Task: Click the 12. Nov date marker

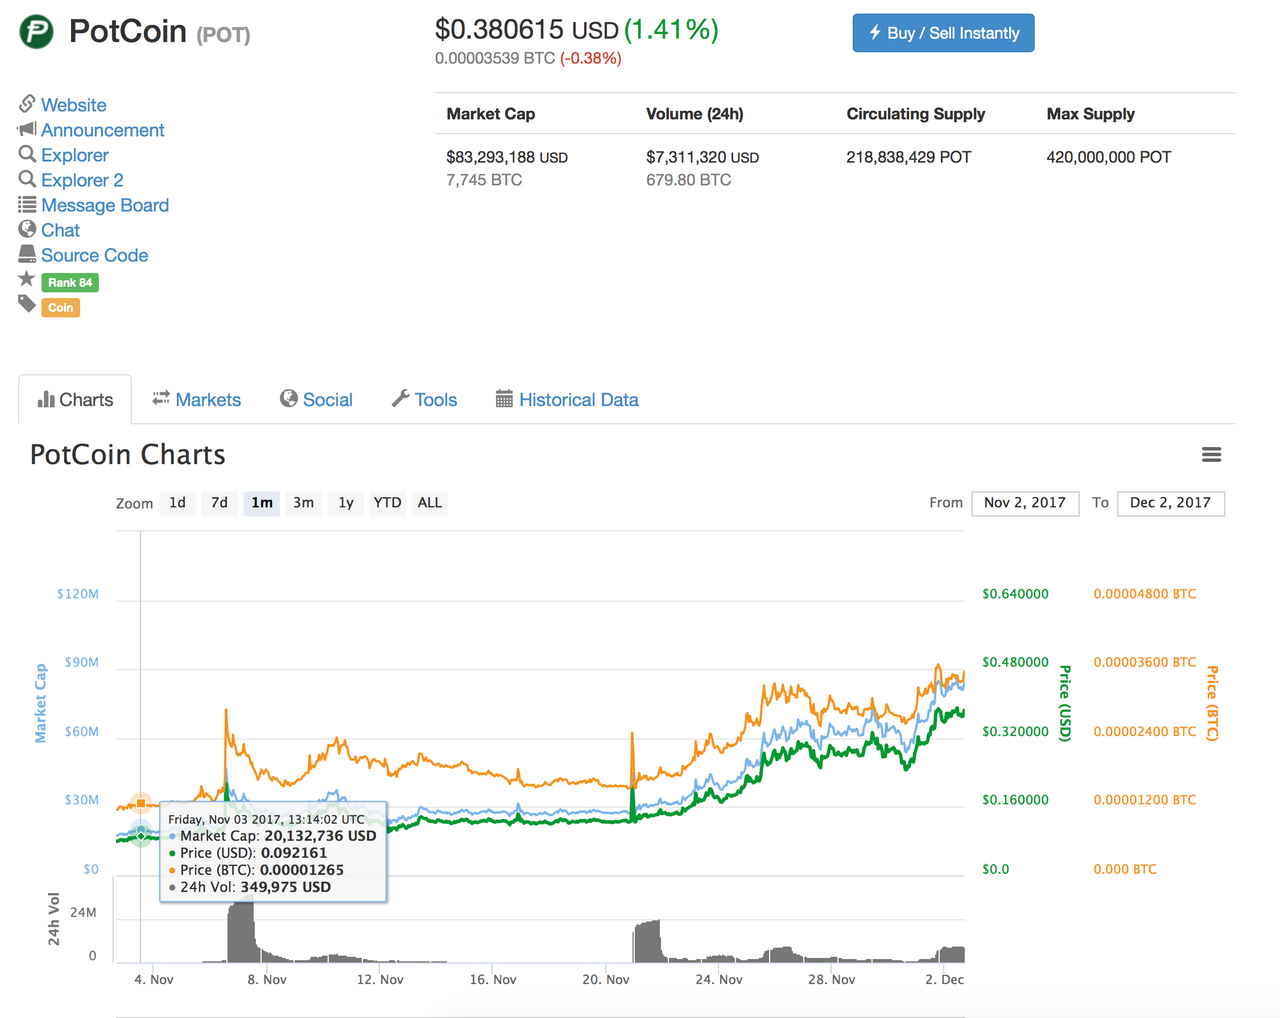Action: [380, 980]
